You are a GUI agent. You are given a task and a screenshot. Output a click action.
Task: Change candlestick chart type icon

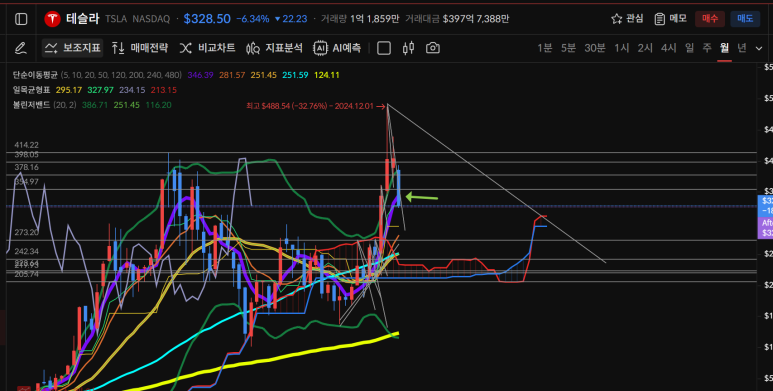408,48
